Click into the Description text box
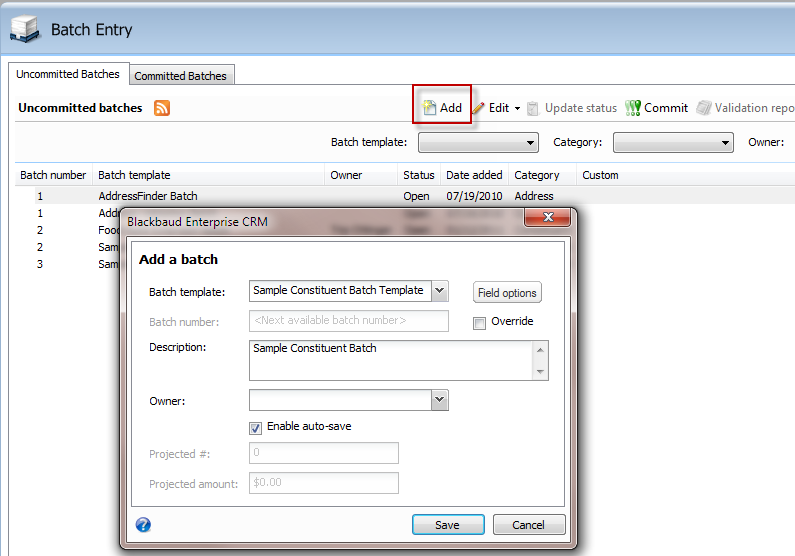Screen dimensions: 795x556 390,360
